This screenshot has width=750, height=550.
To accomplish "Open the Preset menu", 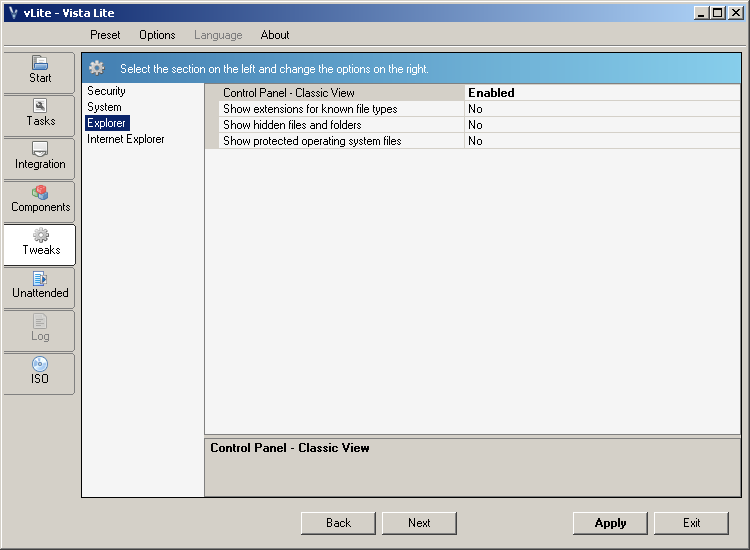I will point(105,35).
